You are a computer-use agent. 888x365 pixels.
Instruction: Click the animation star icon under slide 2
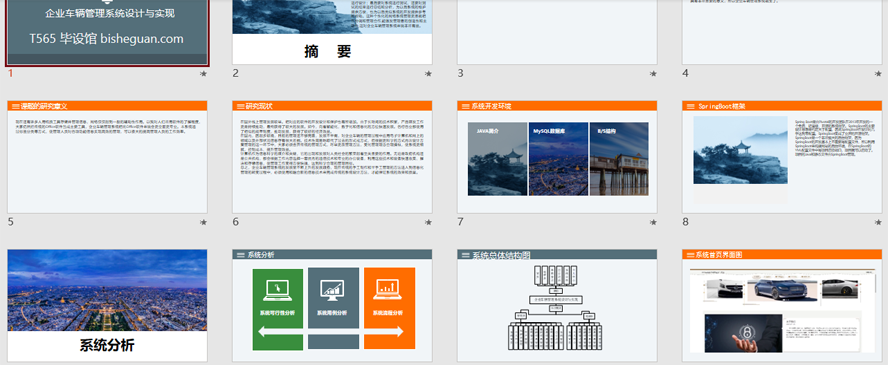[428, 74]
